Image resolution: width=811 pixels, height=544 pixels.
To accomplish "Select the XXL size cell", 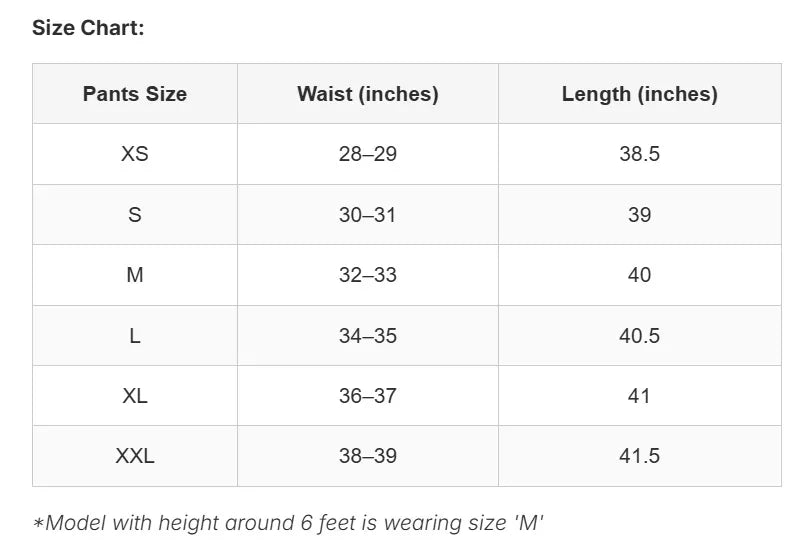I will (135, 456).
